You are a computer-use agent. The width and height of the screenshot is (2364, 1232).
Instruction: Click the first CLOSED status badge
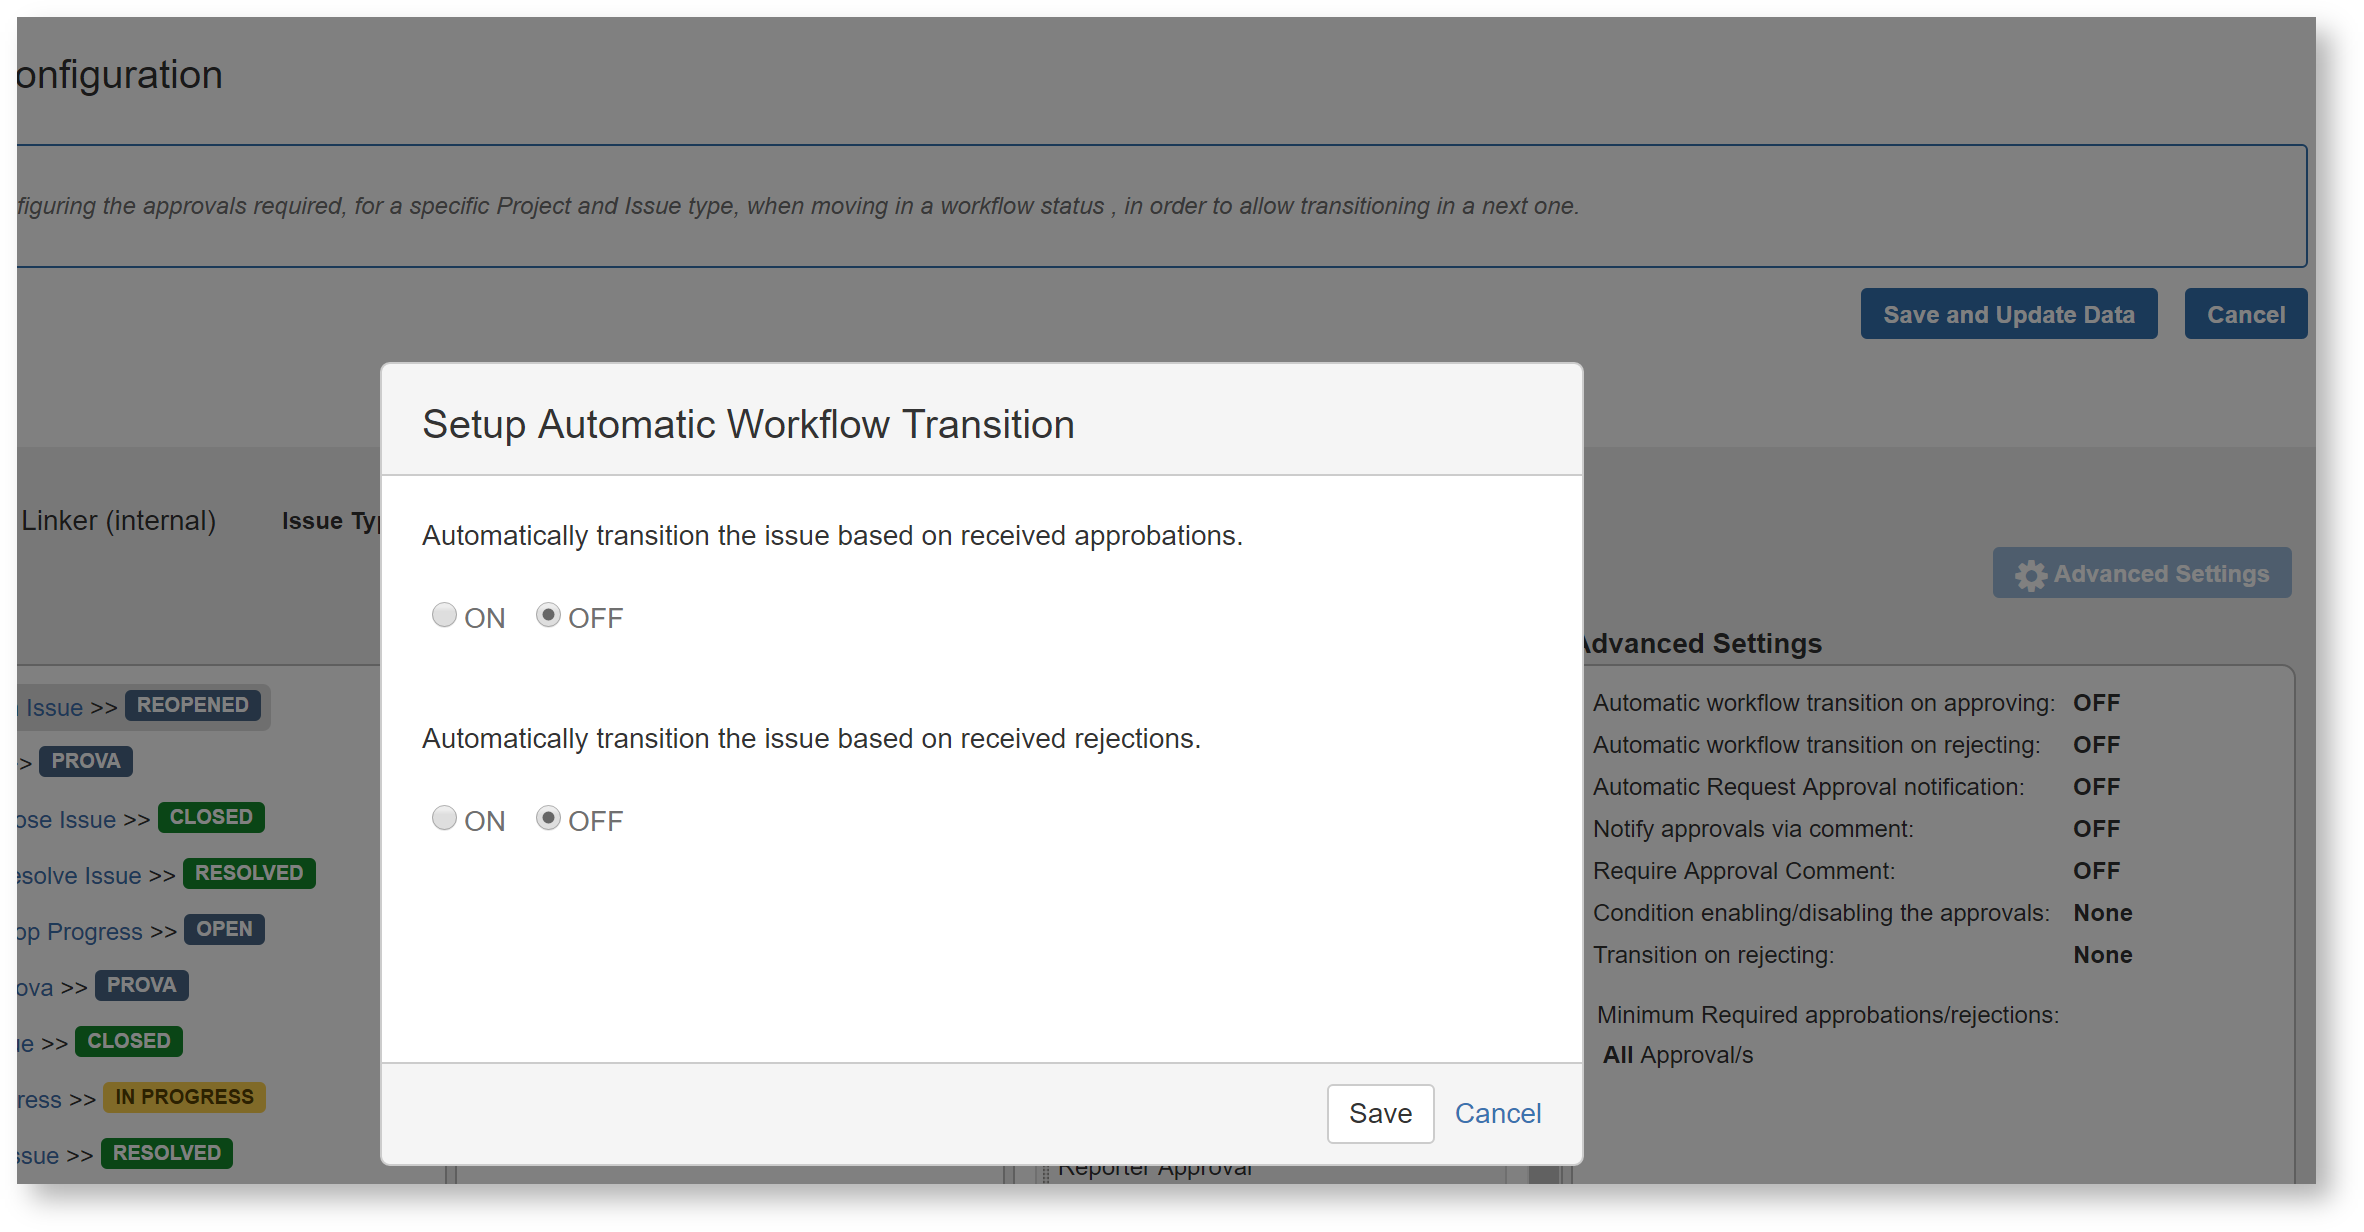[x=211, y=817]
